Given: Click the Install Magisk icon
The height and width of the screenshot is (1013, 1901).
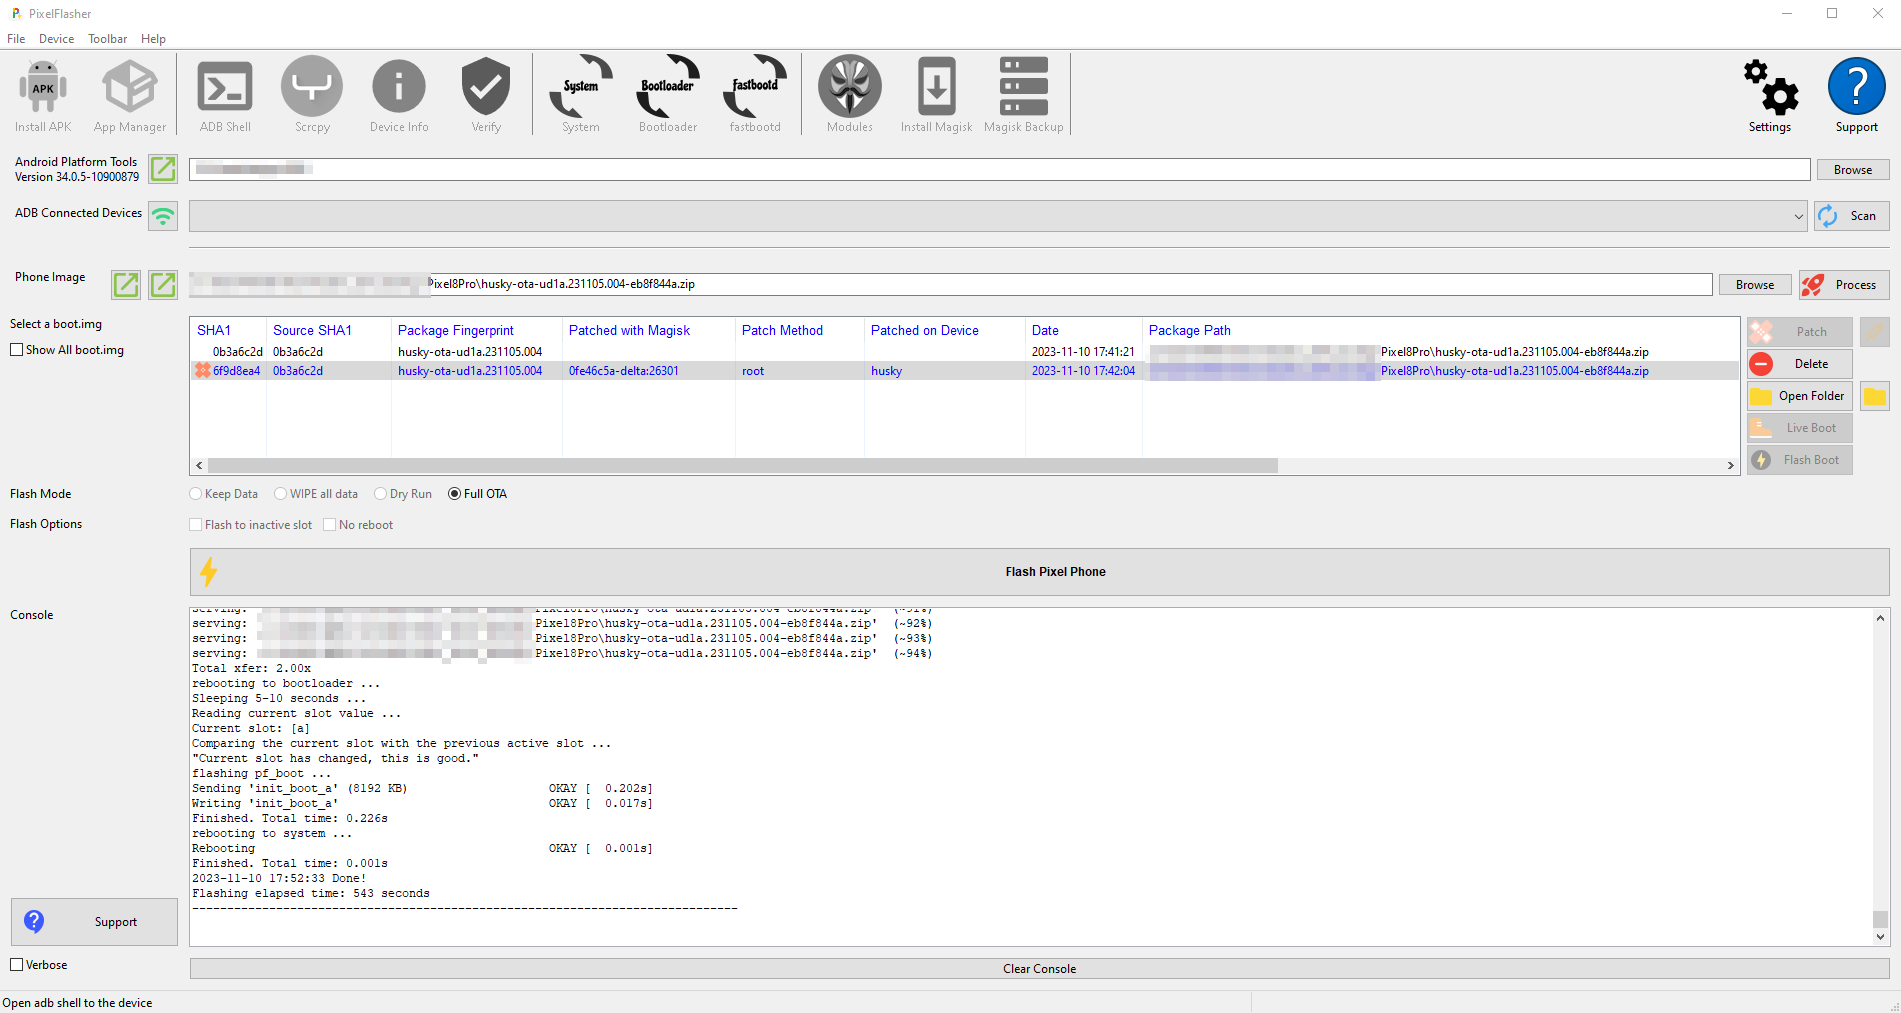Looking at the screenshot, I should click(936, 94).
